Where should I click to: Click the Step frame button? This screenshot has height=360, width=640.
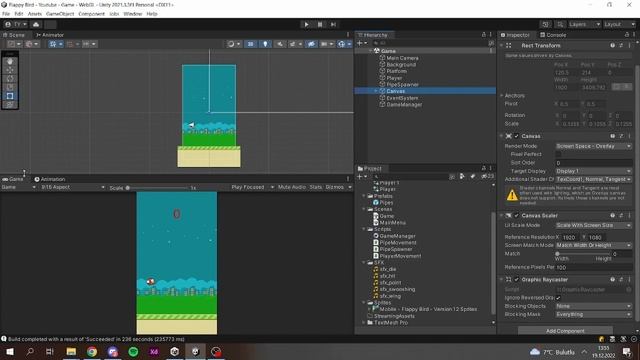[x=333, y=24]
